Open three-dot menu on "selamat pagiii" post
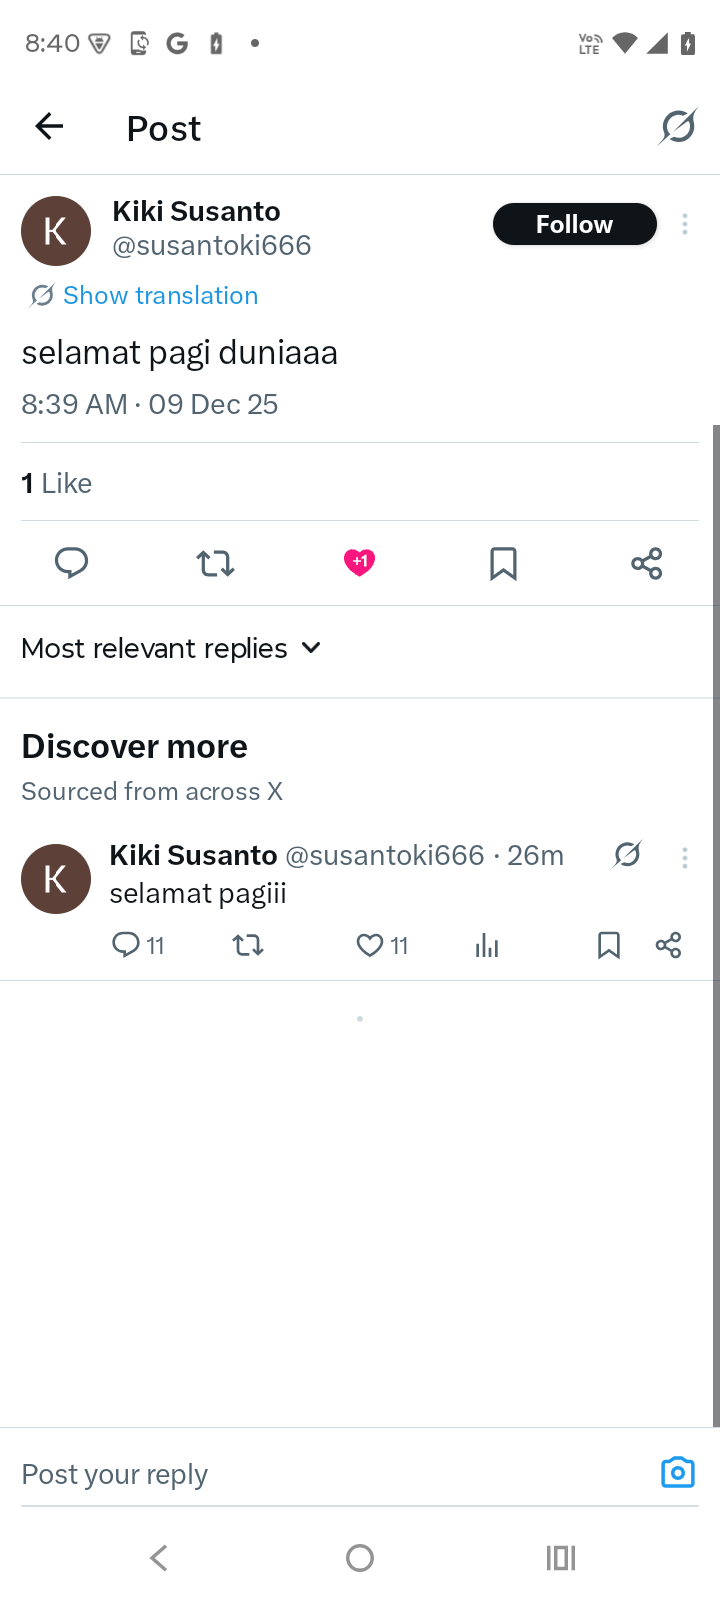 pyautogui.click(x=685, y=857)
